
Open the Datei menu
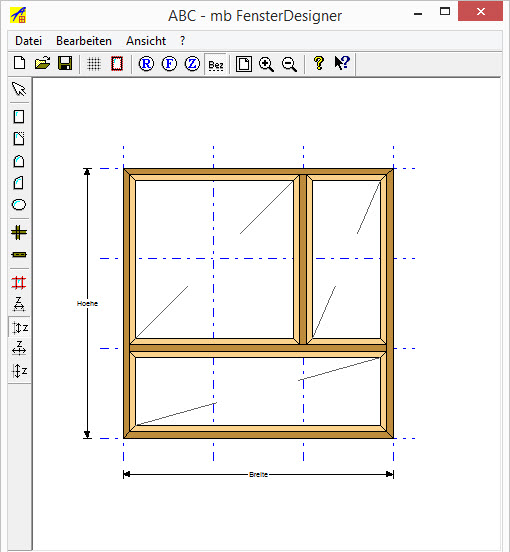pos(29,41)
